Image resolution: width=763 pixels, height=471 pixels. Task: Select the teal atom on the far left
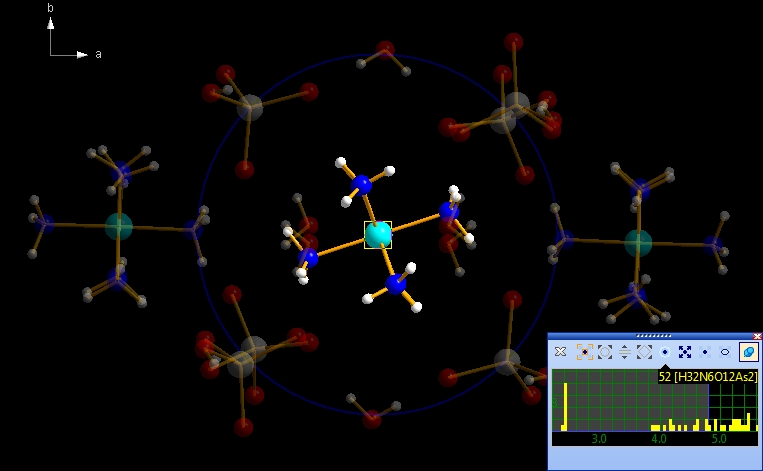tap(119, 226)
